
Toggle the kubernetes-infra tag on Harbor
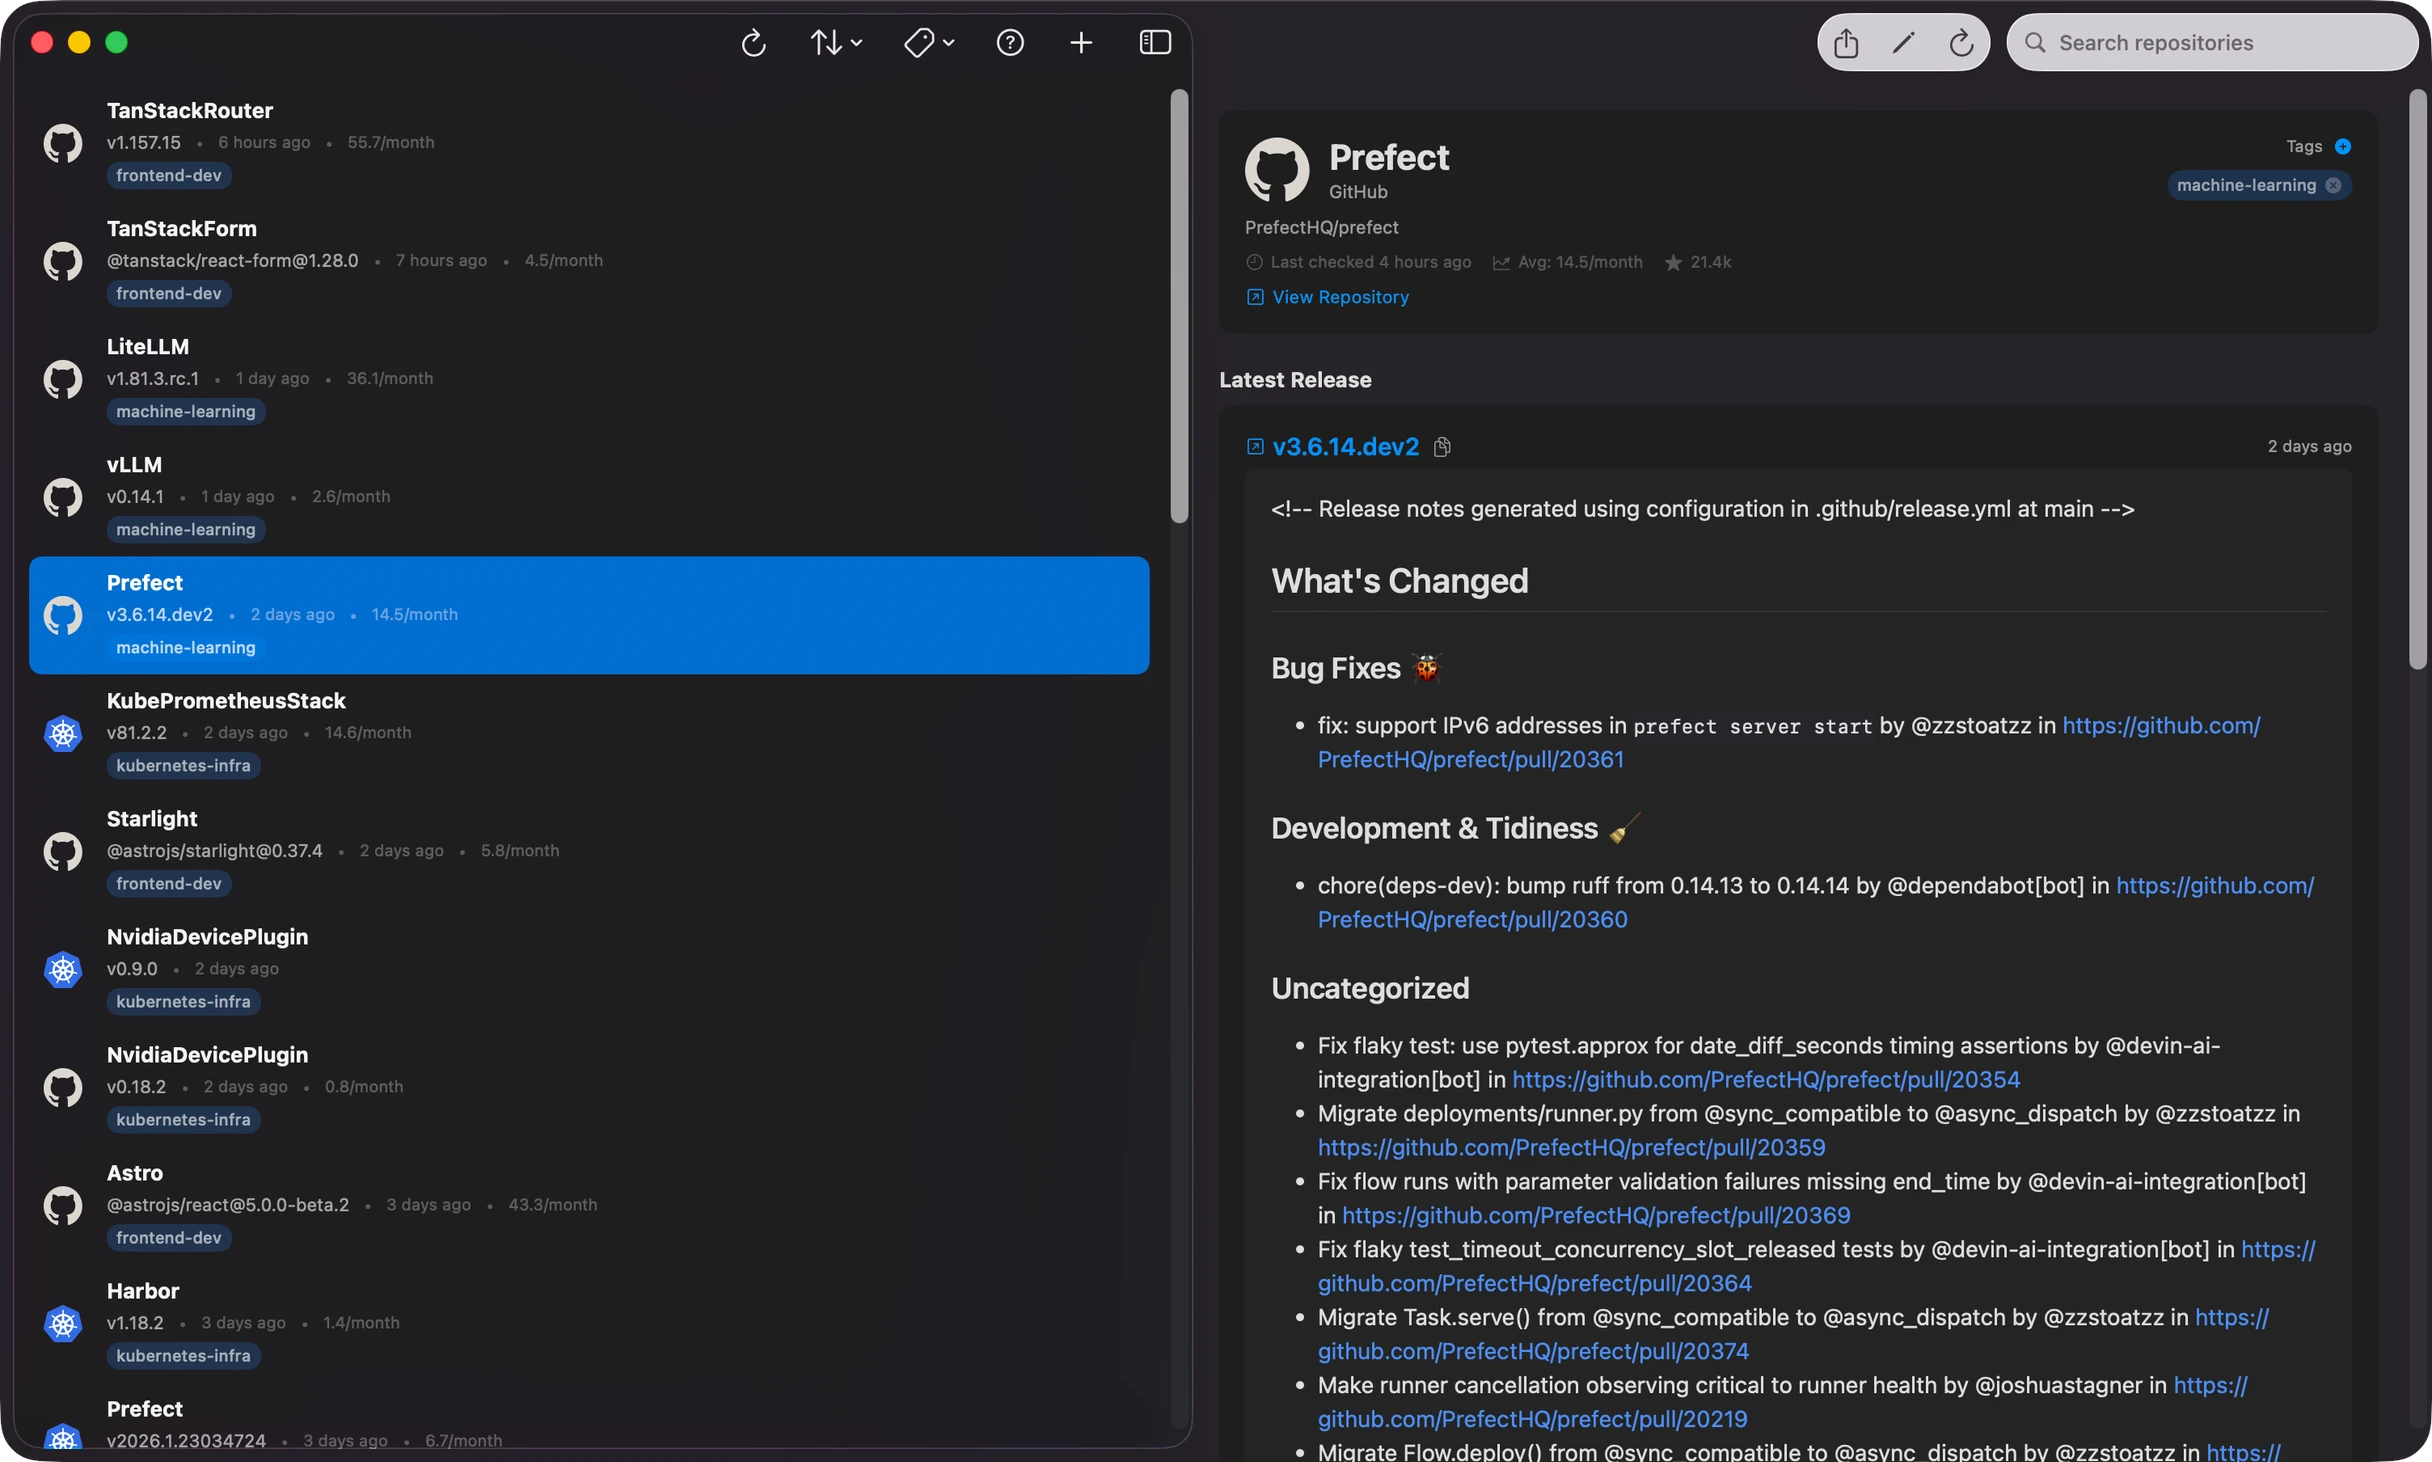[183, 1356]
